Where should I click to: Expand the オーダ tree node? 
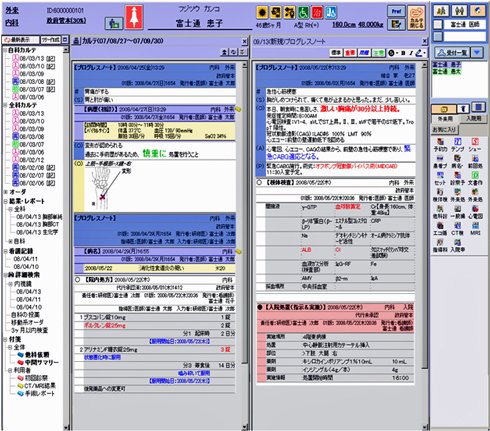(6, 192)
